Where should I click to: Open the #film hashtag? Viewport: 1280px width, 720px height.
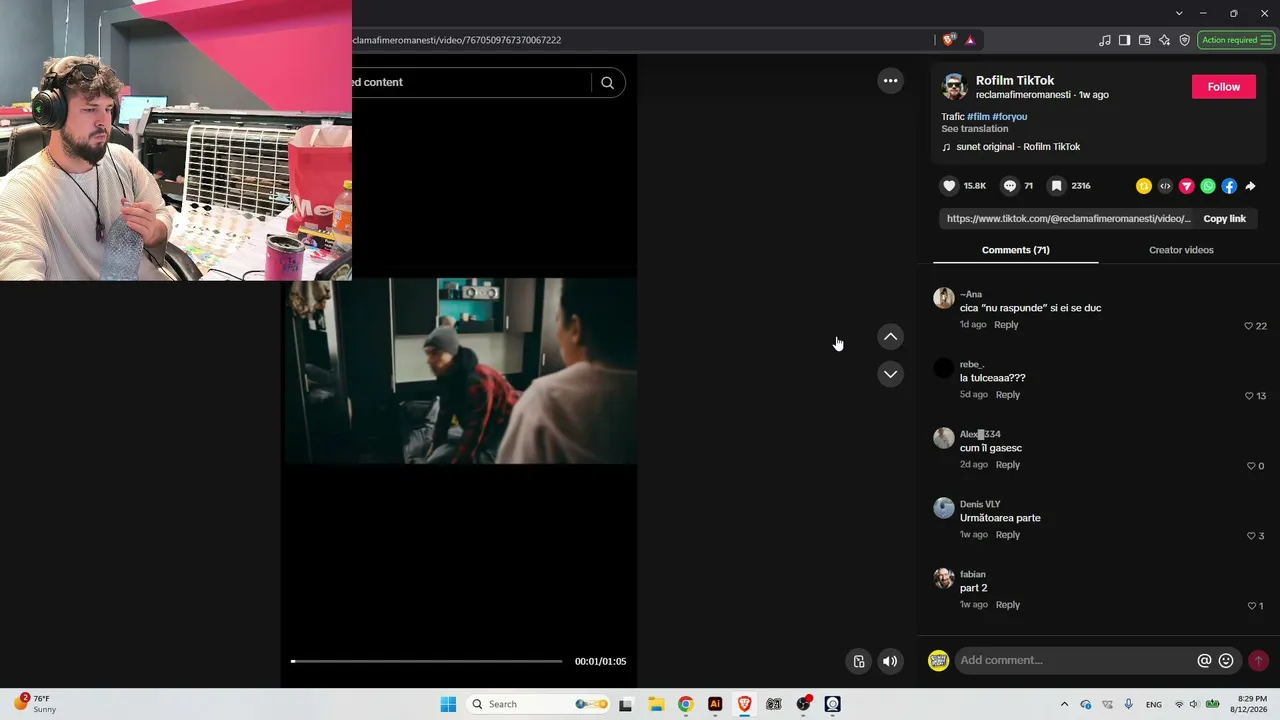click(978, 117)
